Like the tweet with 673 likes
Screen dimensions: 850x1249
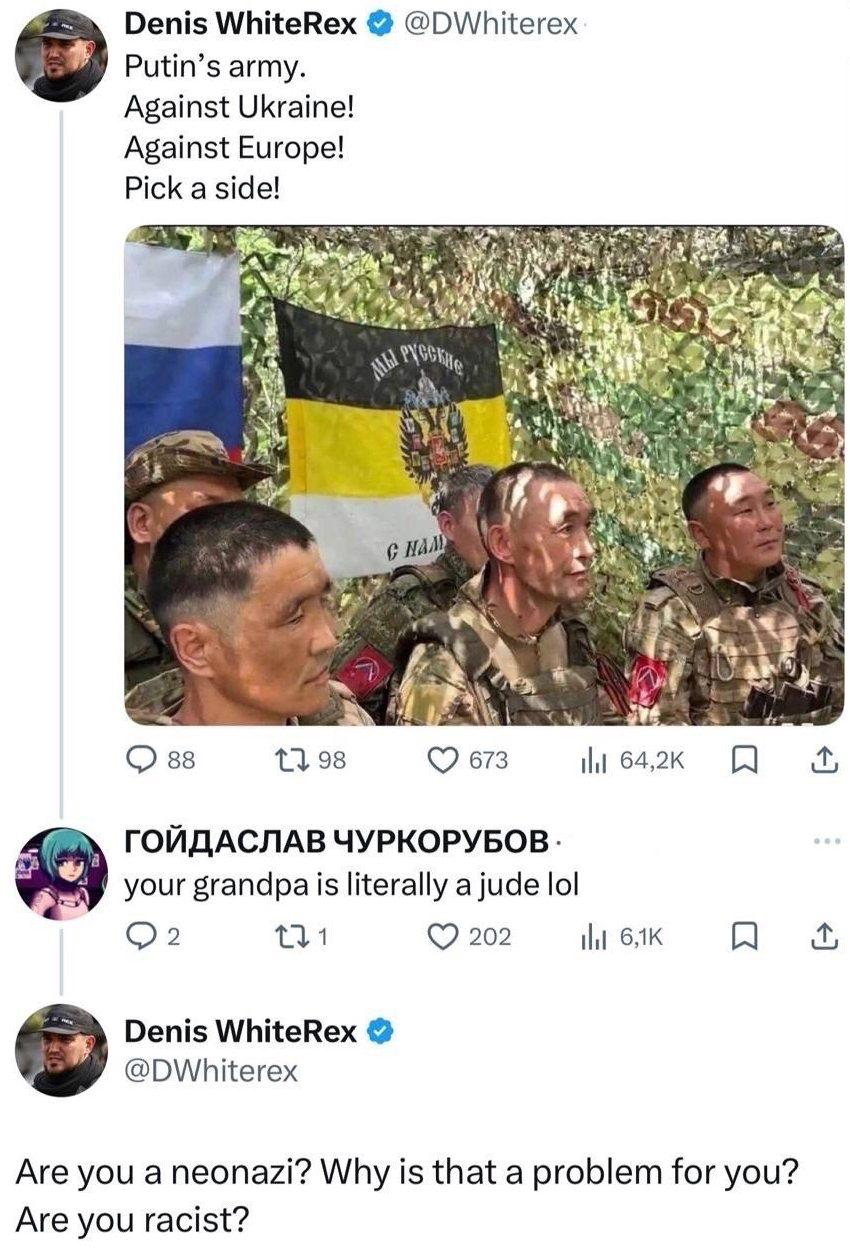tap(468, 761)
